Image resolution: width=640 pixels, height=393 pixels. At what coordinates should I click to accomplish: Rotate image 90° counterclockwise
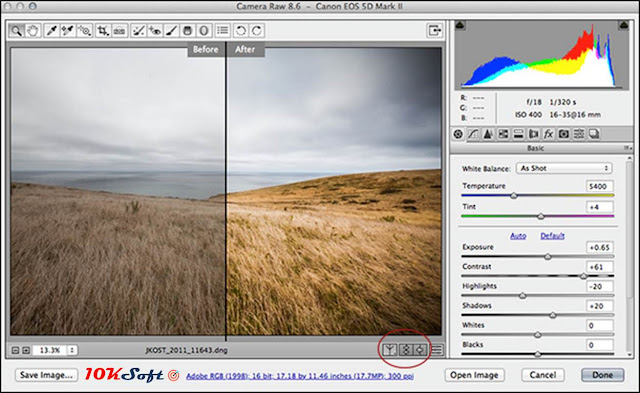241,31
